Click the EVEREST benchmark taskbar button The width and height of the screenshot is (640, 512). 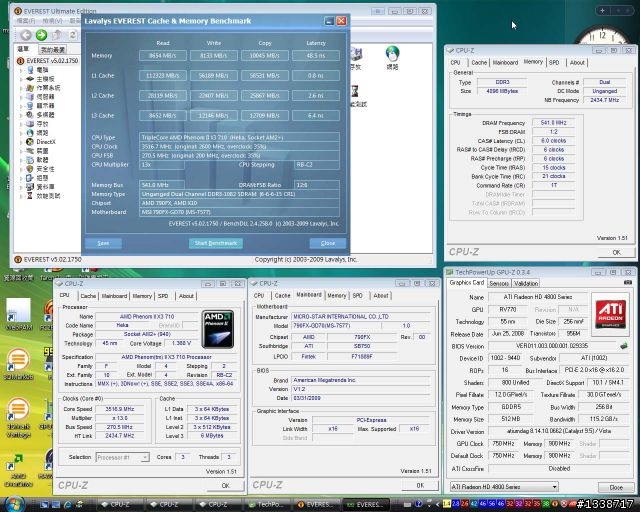coord(365,505)
